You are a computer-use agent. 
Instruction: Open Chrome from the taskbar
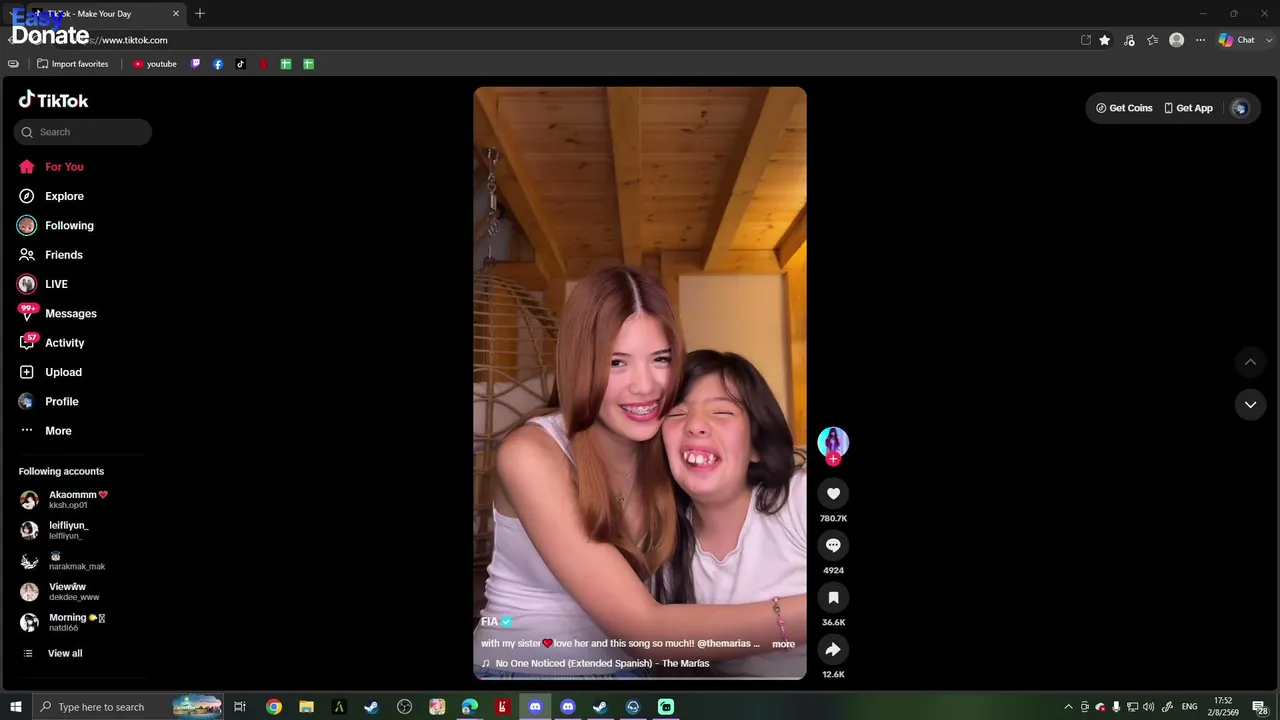coord(274,707)
